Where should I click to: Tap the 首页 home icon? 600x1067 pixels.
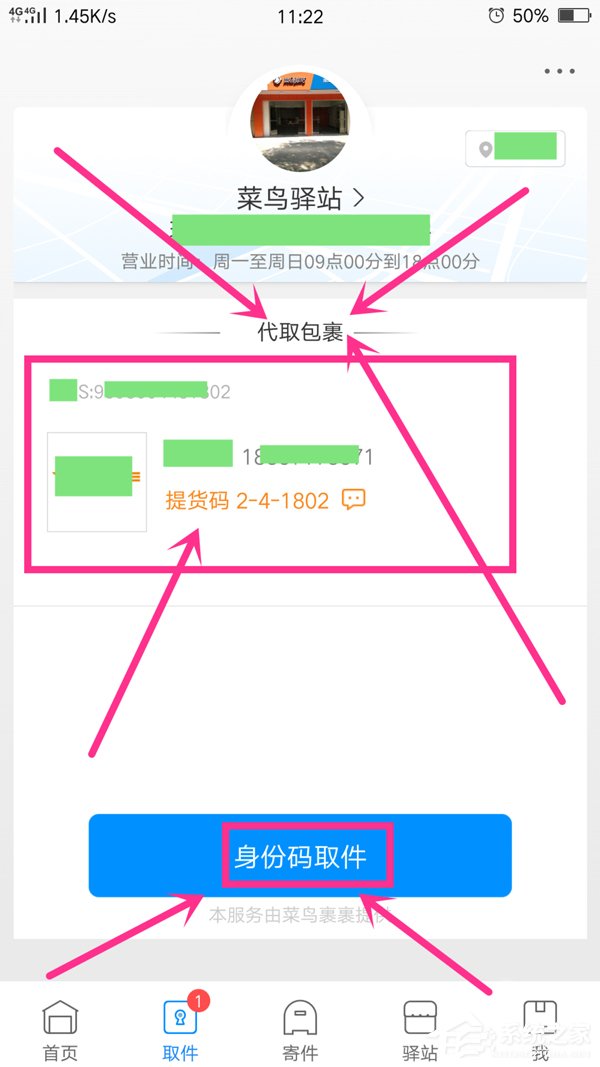coord(61,1018)
